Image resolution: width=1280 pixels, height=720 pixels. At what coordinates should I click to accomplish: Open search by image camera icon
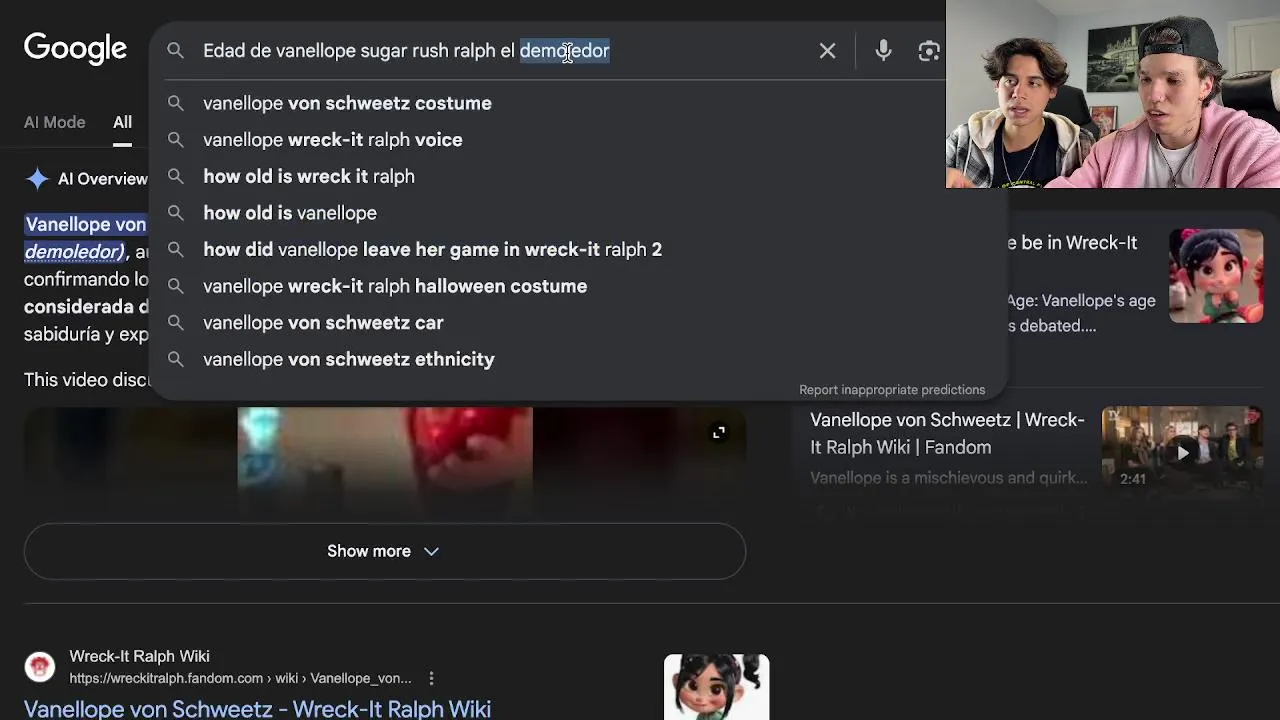929,51
